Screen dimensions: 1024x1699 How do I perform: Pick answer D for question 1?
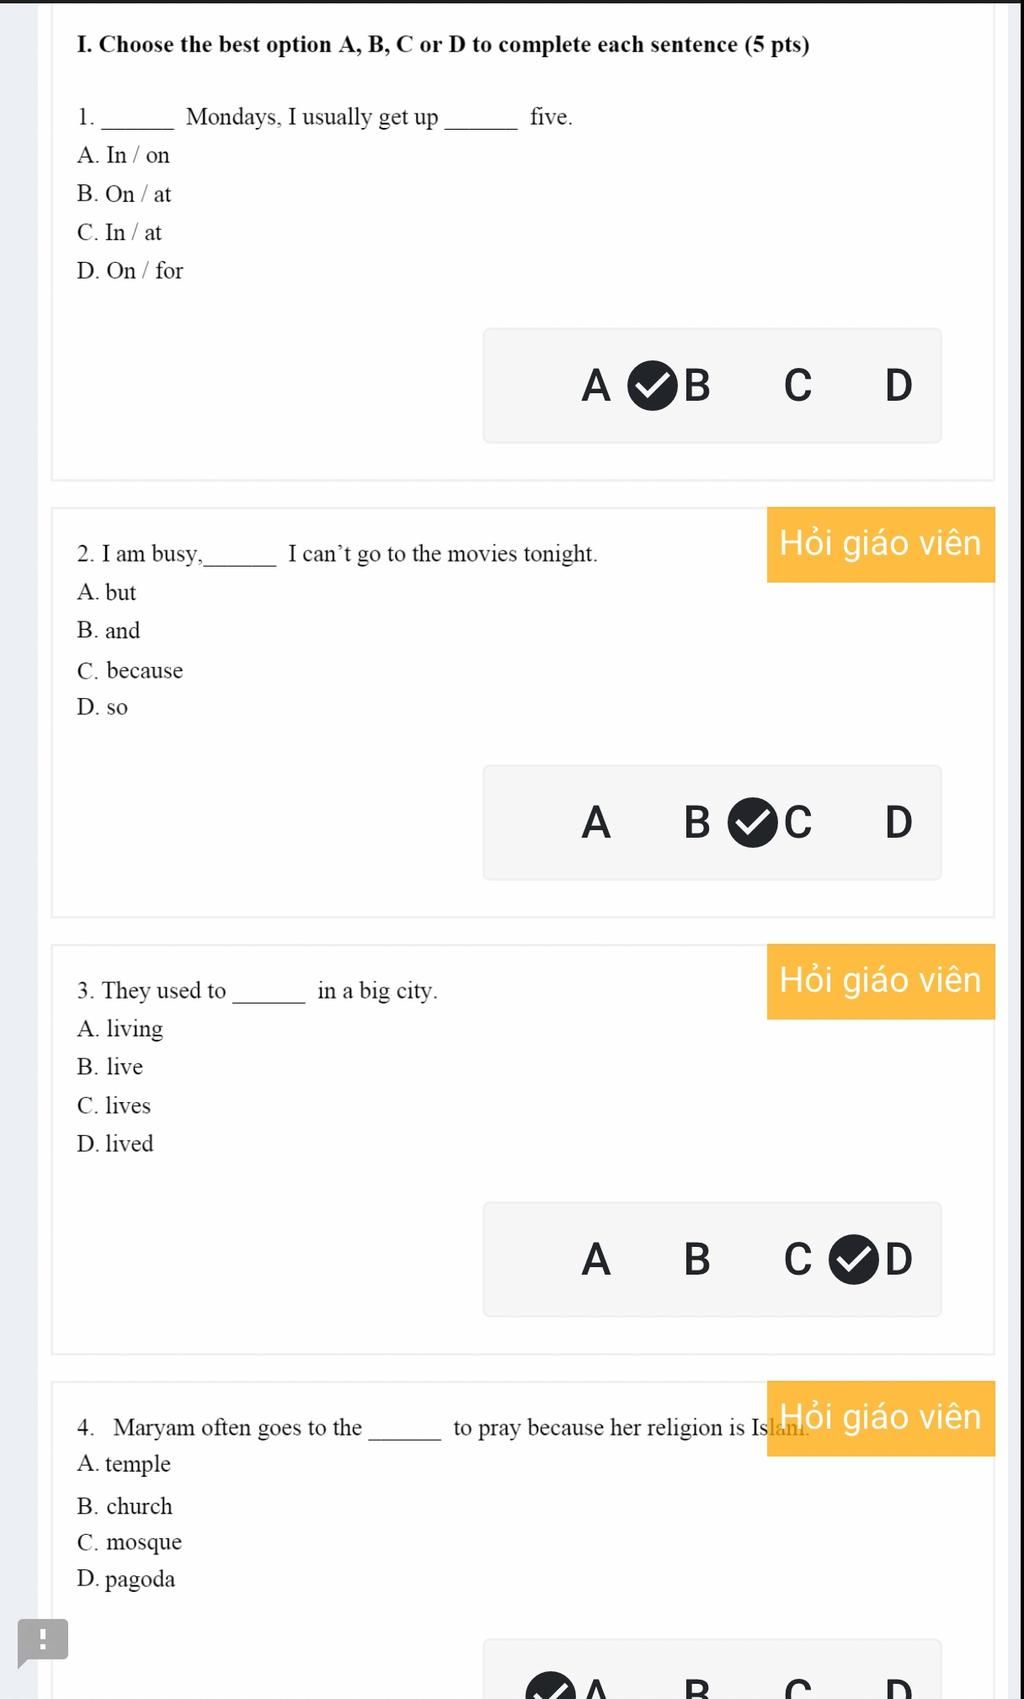coord(899,385)
